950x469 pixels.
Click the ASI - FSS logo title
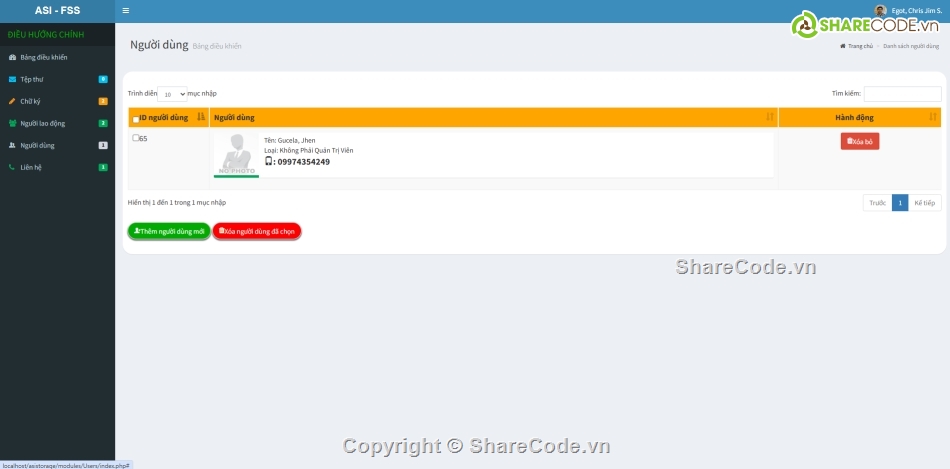pyautogui.click(x=58, y=11)
